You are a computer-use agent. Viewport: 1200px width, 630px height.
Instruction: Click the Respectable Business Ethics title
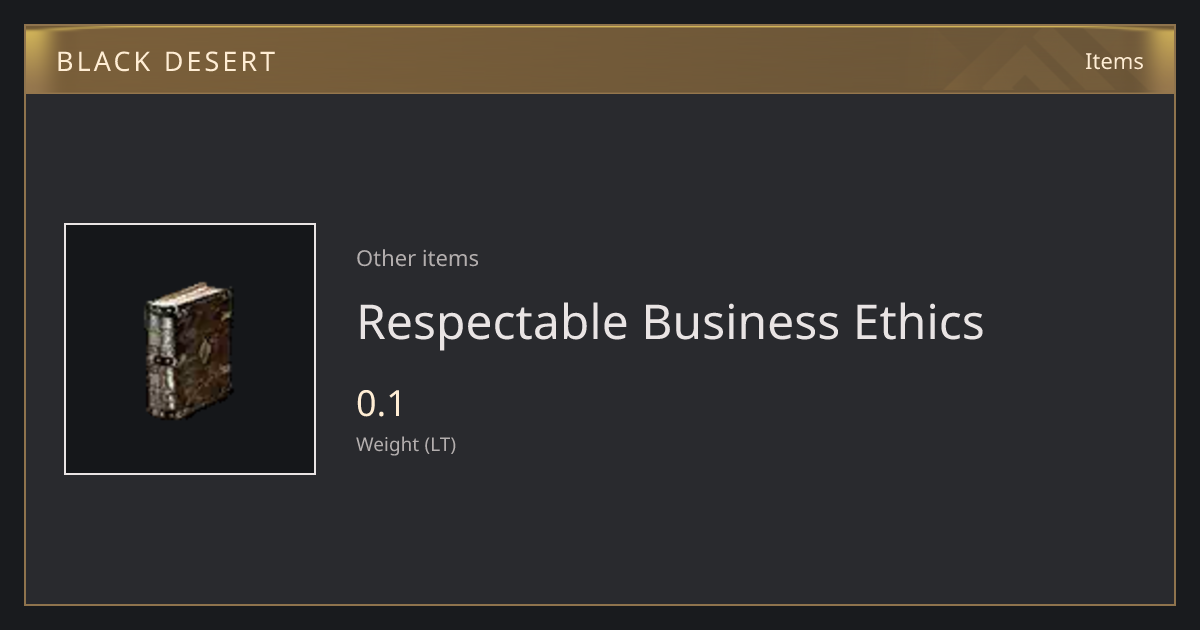click(x=670, y=322)
